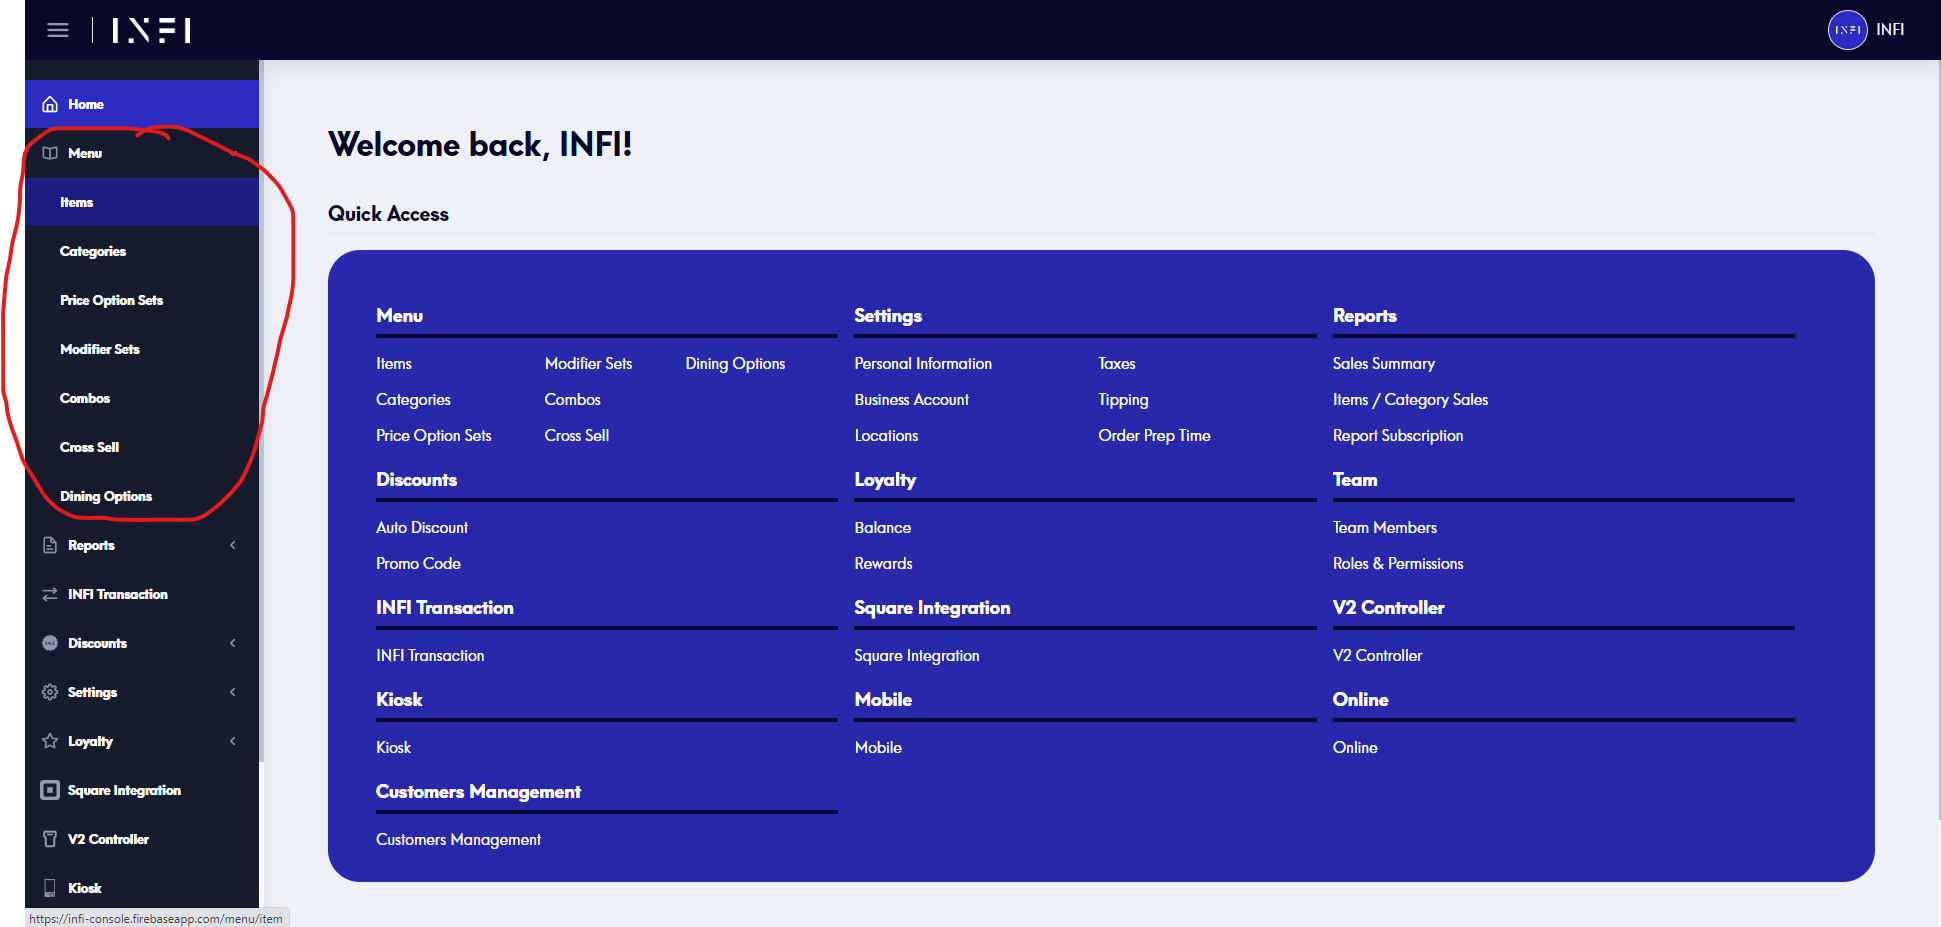
Task: Open Team Members link
Action: (x=1385, y=528)
